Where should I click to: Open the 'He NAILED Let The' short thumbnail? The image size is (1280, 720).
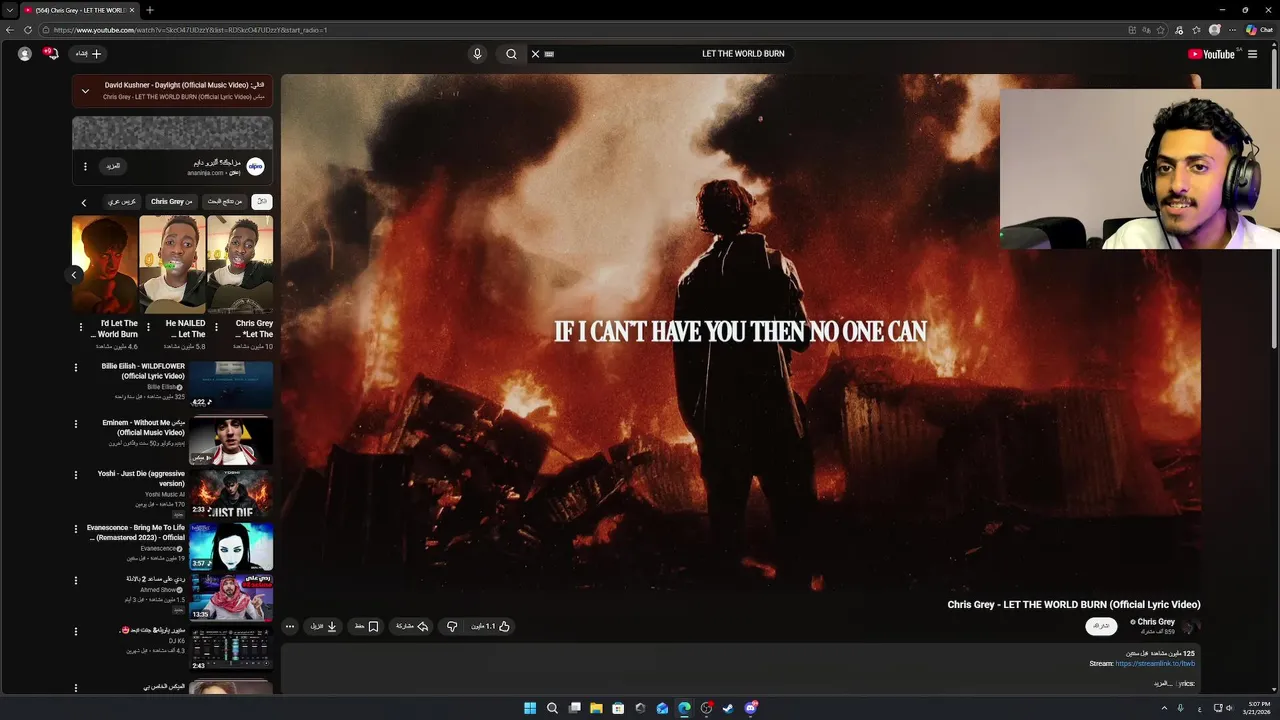(172, 264)
